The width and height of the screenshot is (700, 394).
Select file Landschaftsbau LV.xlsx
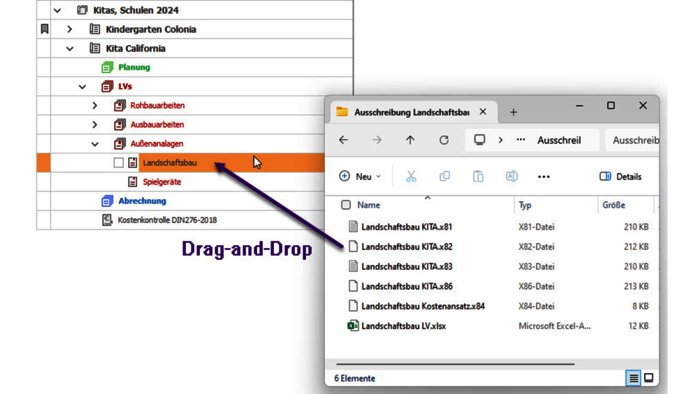[x=404, y=326]
